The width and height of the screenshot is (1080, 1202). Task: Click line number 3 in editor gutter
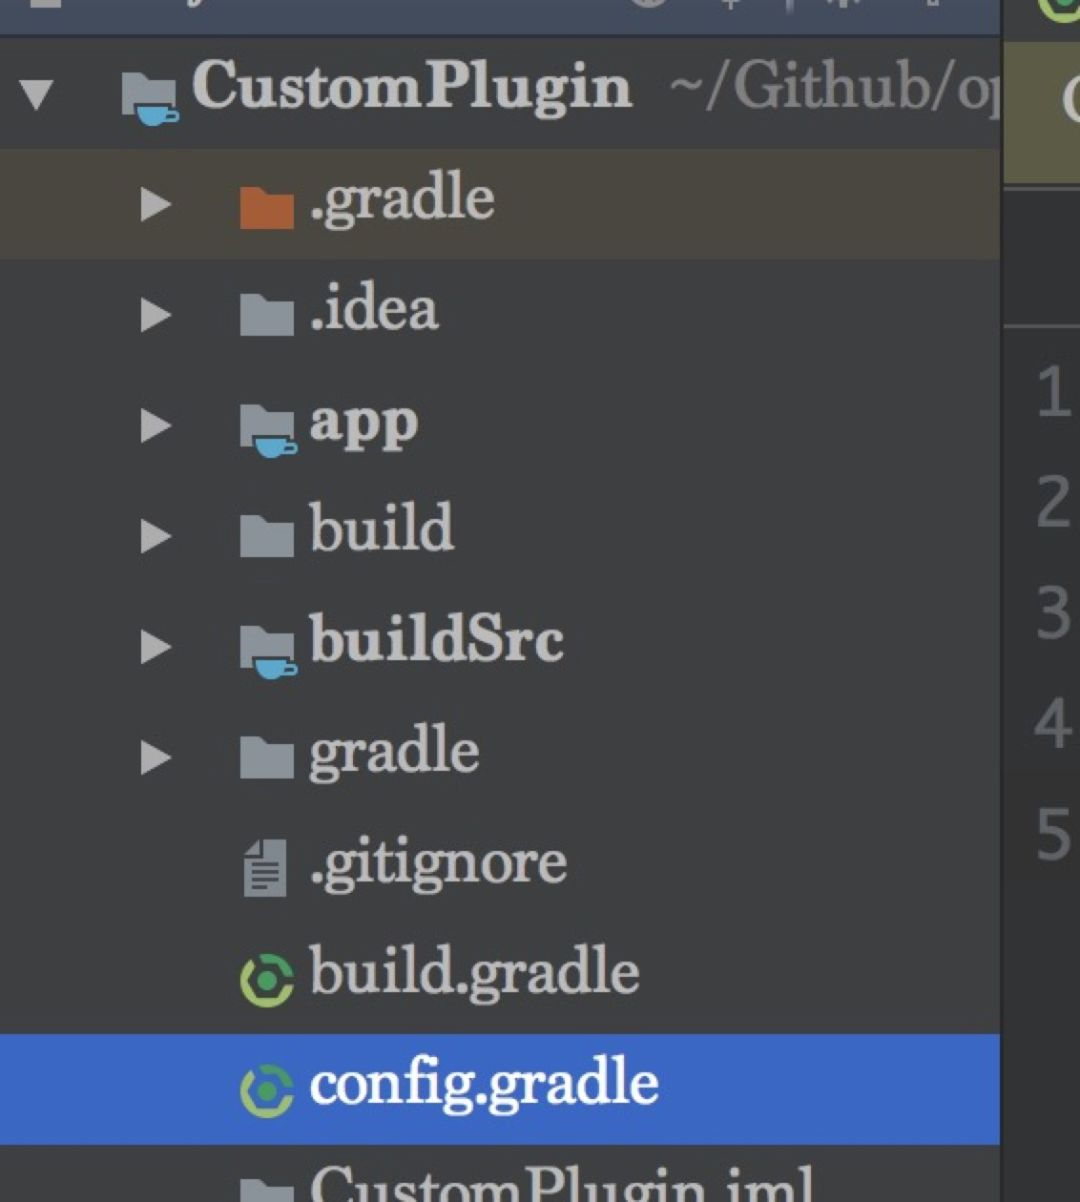(x=1053, y=612)
